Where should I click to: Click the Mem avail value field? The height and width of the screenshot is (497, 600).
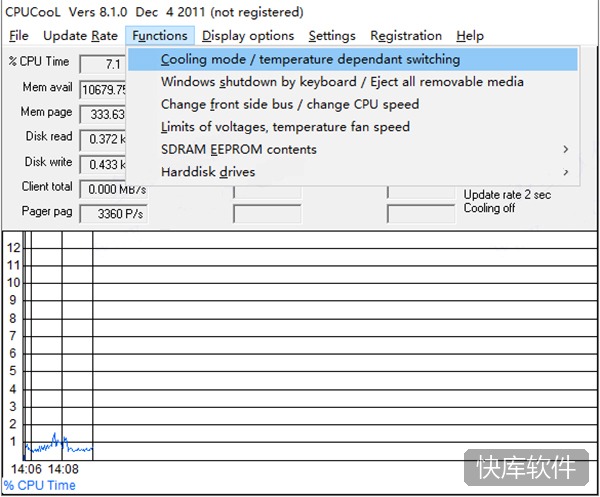click(x=103, y=90)
